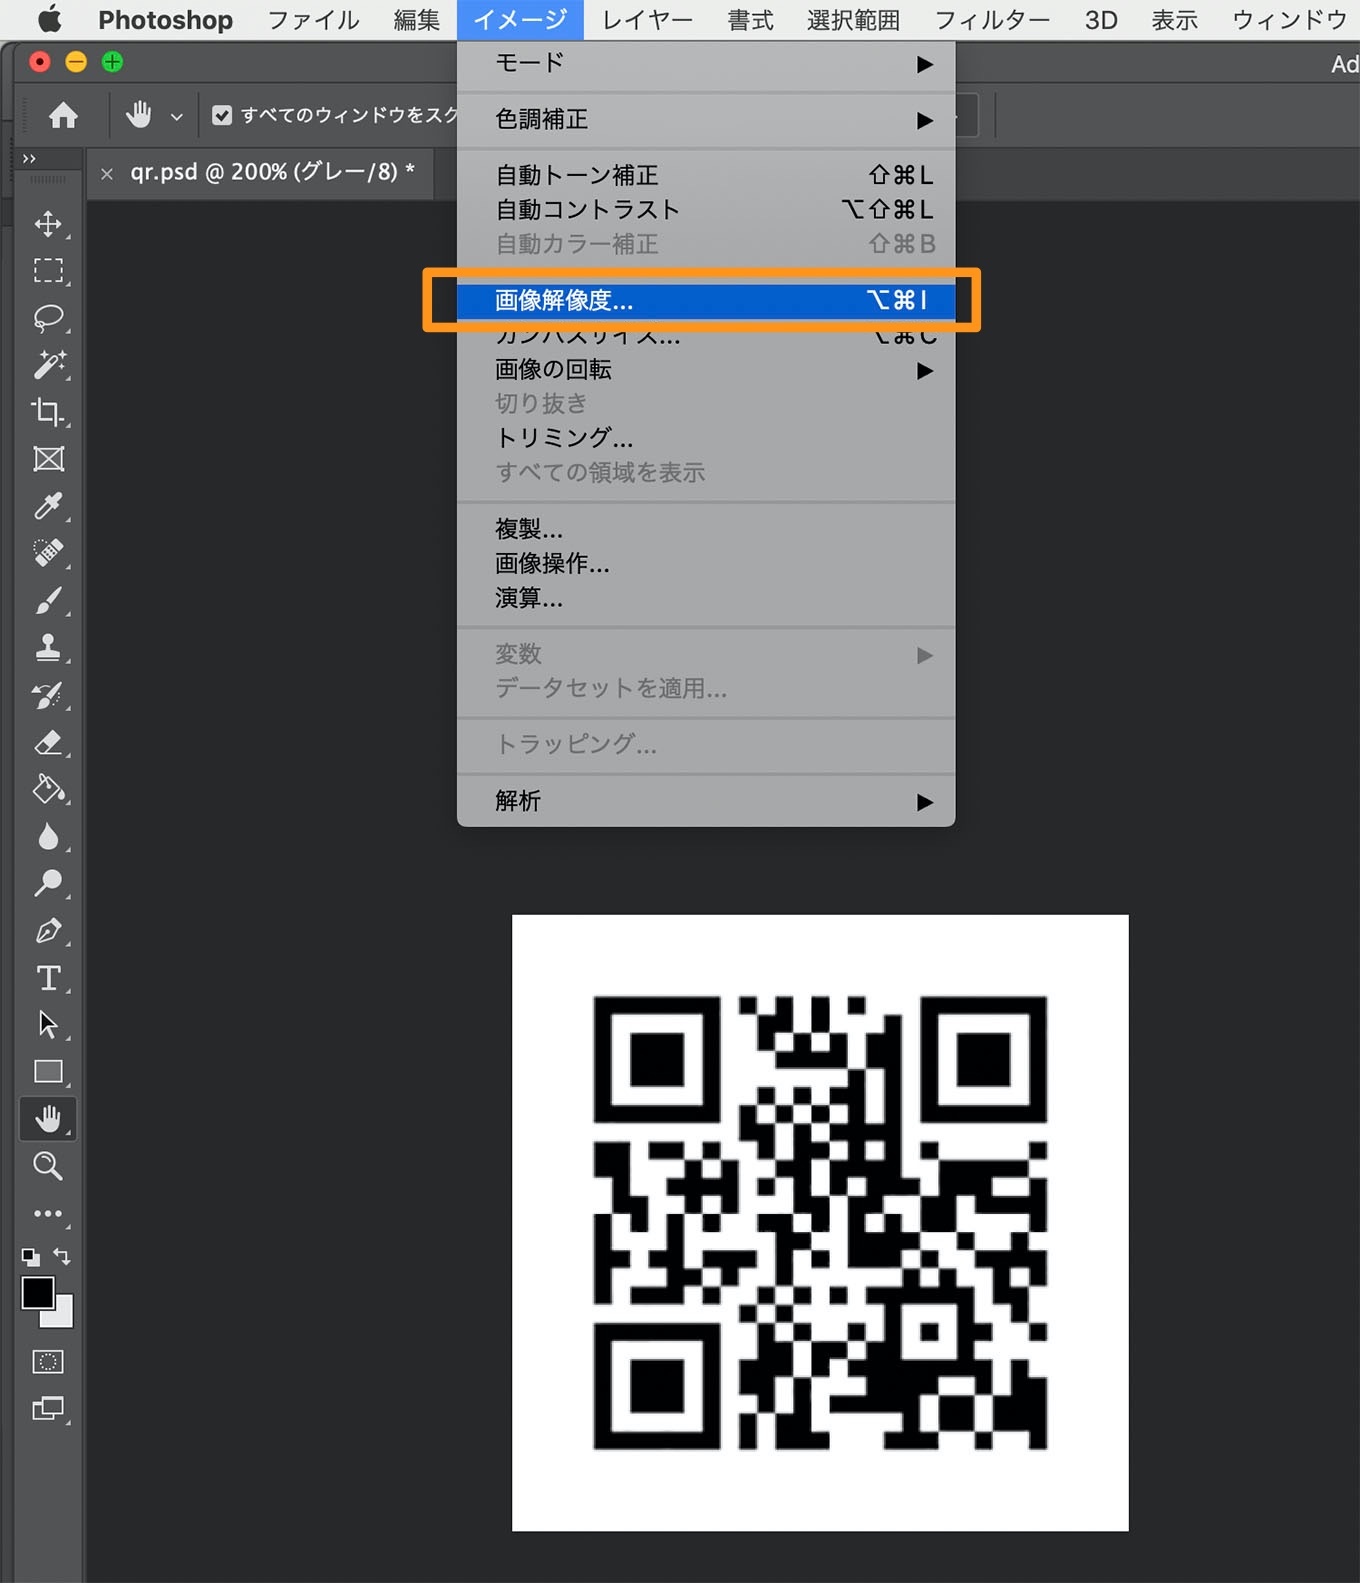Open the 表示 menu
Image resolution: width=1360 pixels, height=1583 pixels.
[1175, 20]
